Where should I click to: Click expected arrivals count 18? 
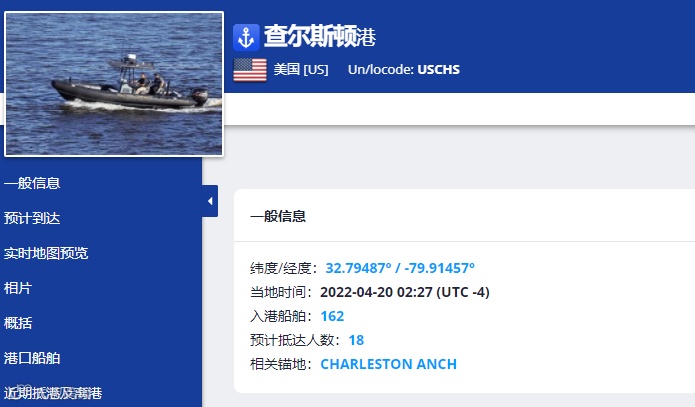coord(356,340)
